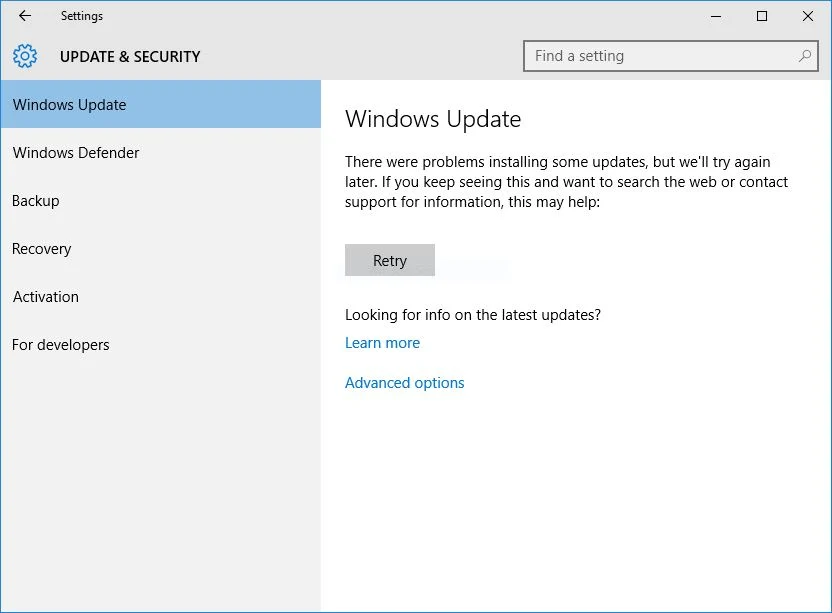Image resolution: width=832 pixels, height=613 pixels.
Task: Open Backup settings
Action: (161, 201)
